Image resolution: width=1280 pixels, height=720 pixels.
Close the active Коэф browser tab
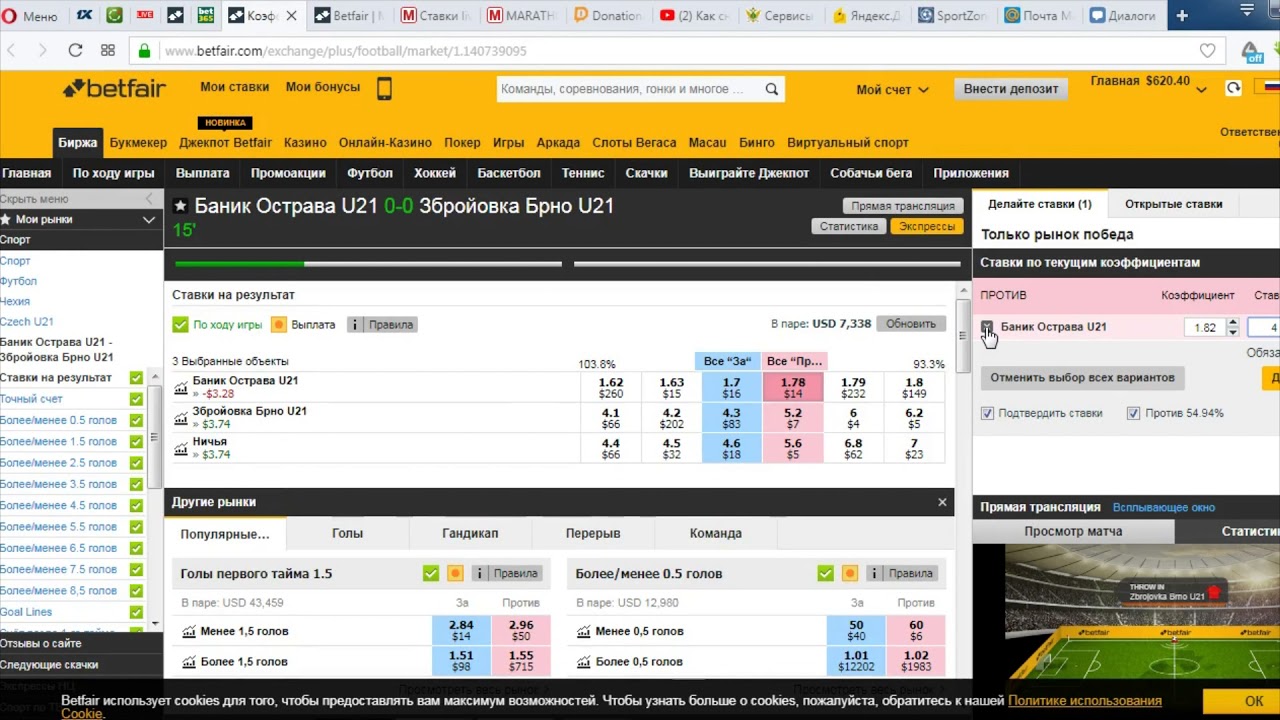(291, 16)
